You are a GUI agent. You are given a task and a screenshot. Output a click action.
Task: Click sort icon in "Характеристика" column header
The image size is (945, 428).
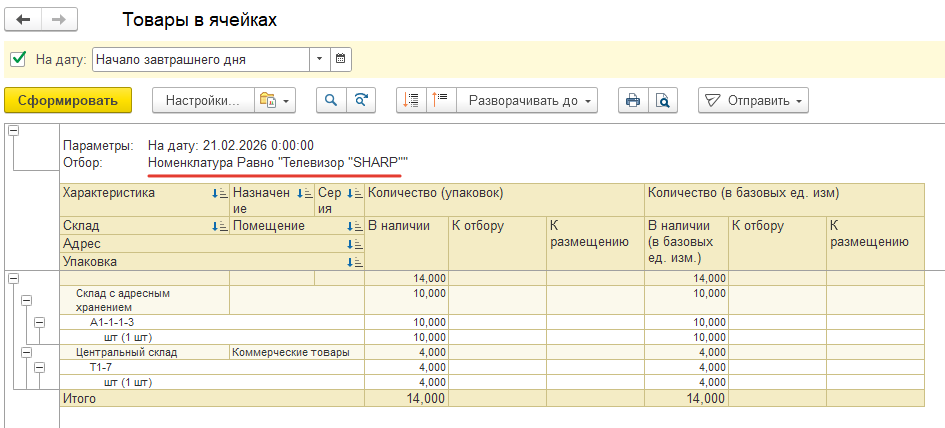(220, 194)
